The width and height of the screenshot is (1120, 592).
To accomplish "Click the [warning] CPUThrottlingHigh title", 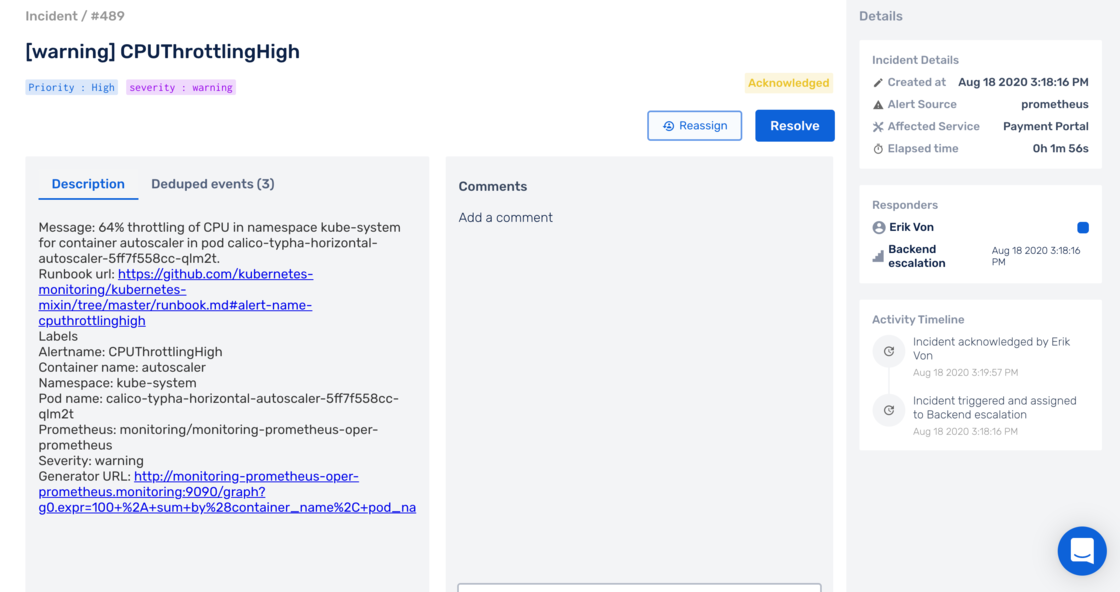I will [163, 51].
